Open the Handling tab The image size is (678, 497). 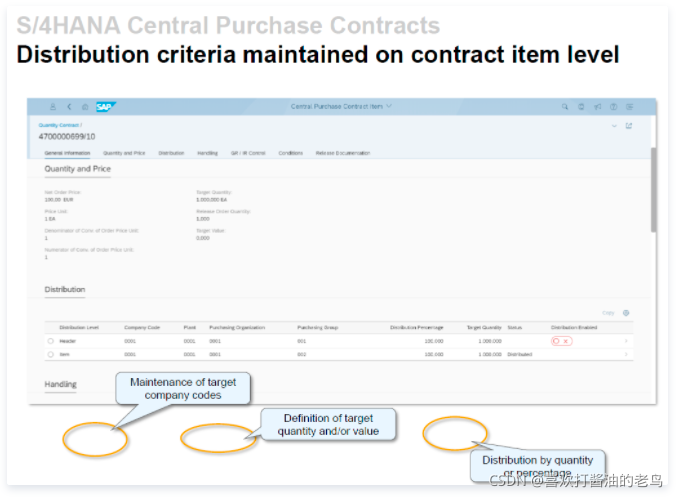pyautogui.click(x=208, y=153)
